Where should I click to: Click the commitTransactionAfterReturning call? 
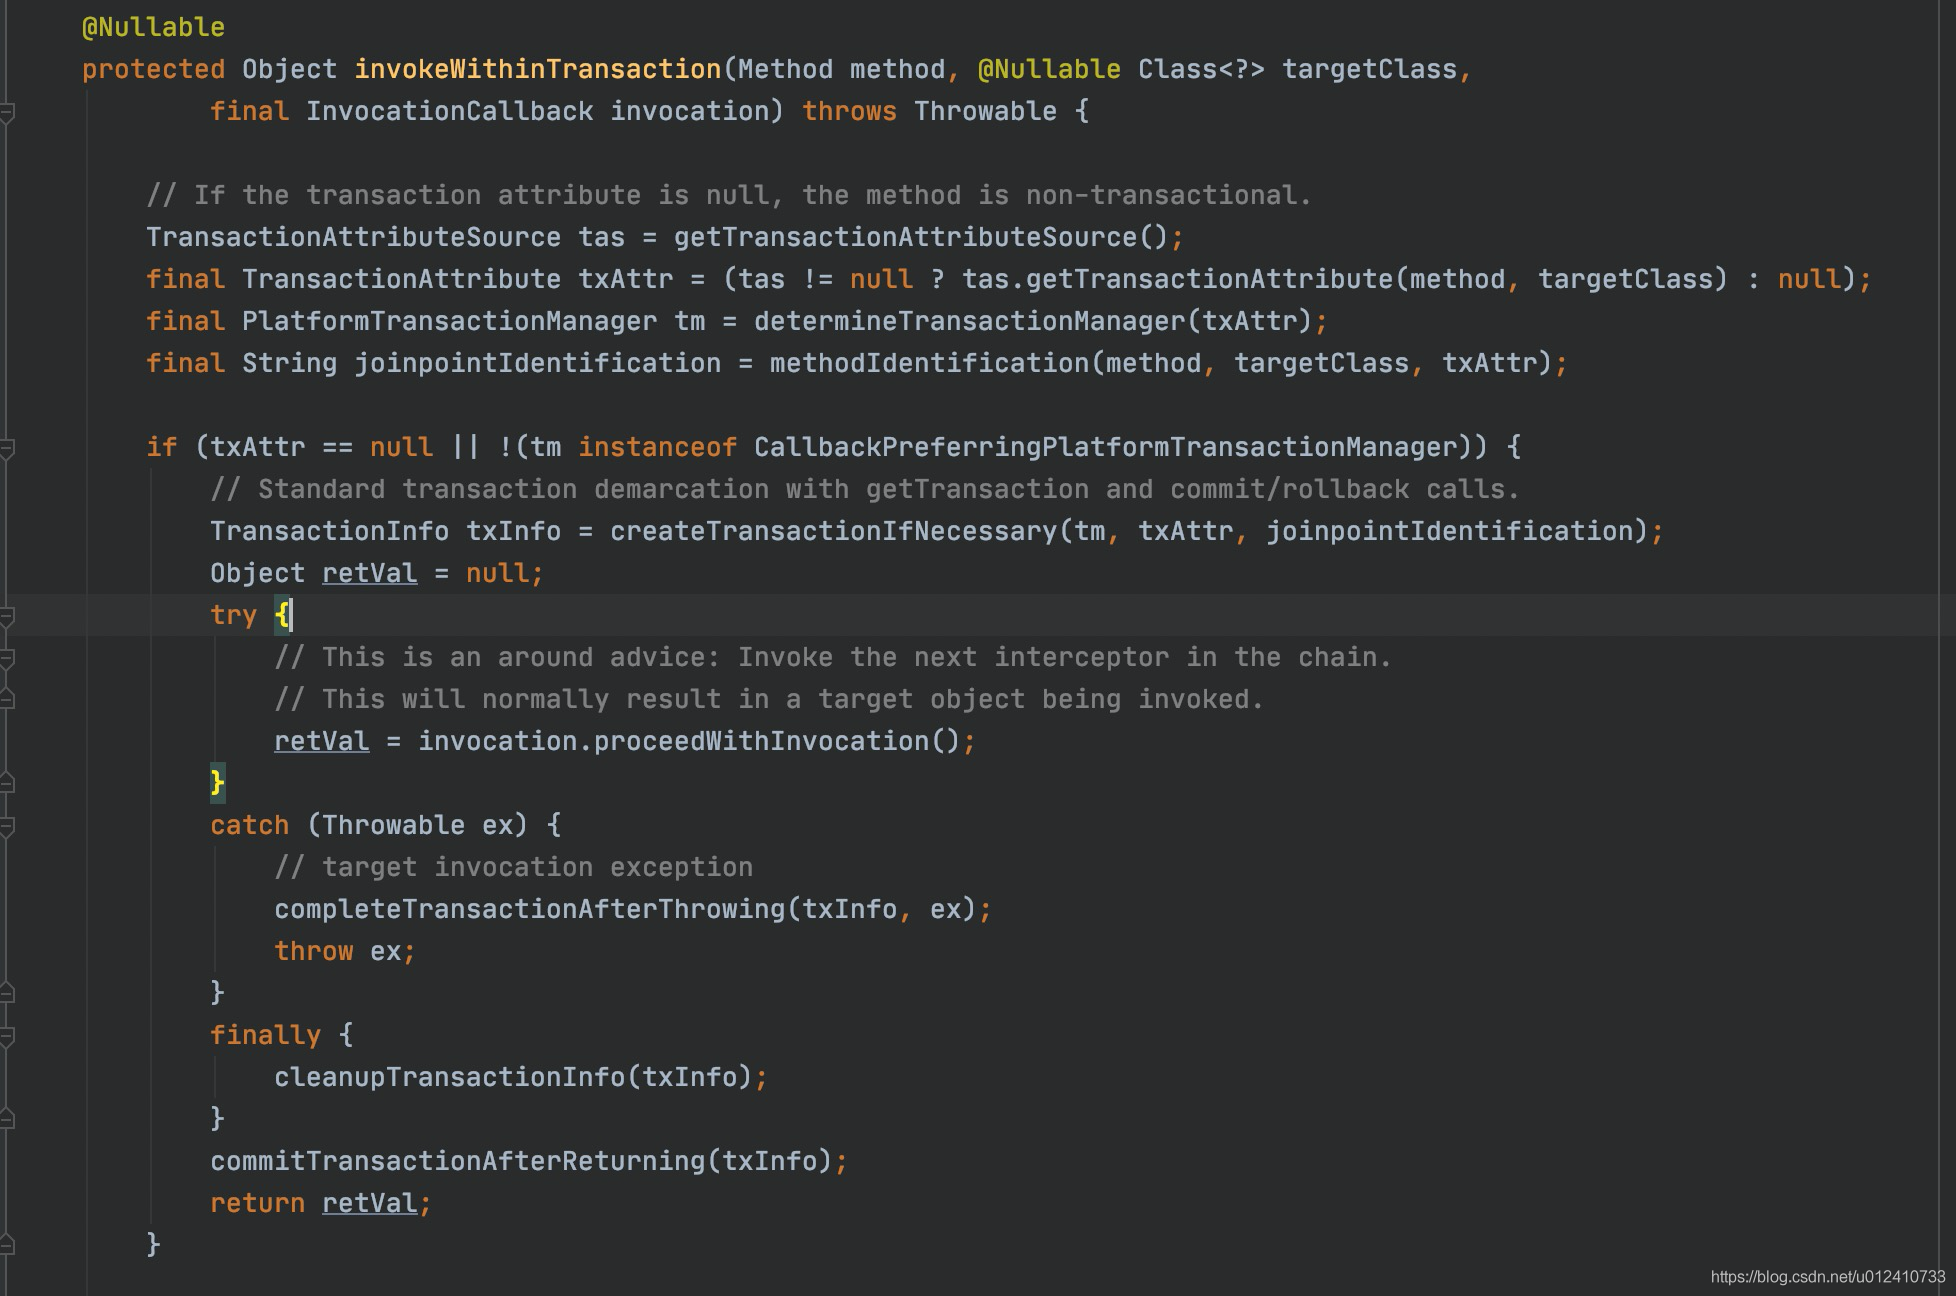(x=457, y=1161)
